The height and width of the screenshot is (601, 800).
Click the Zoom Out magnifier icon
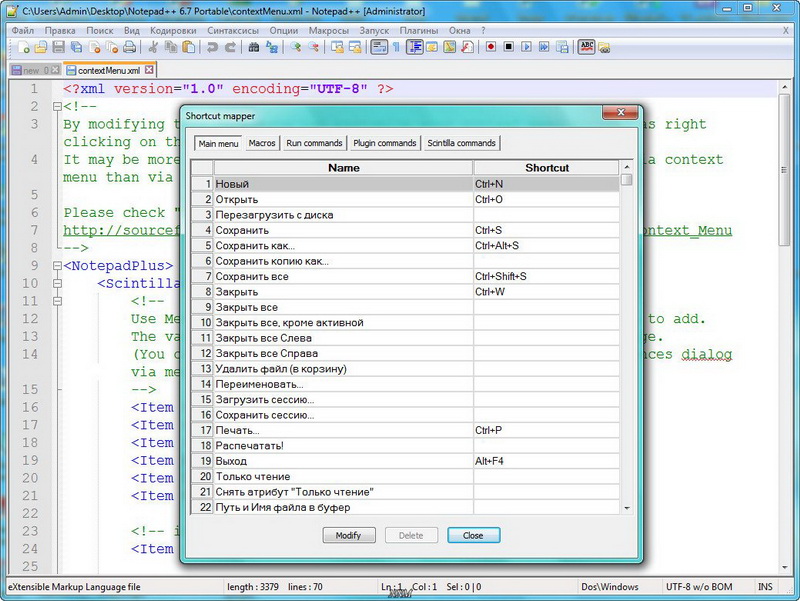313,47
